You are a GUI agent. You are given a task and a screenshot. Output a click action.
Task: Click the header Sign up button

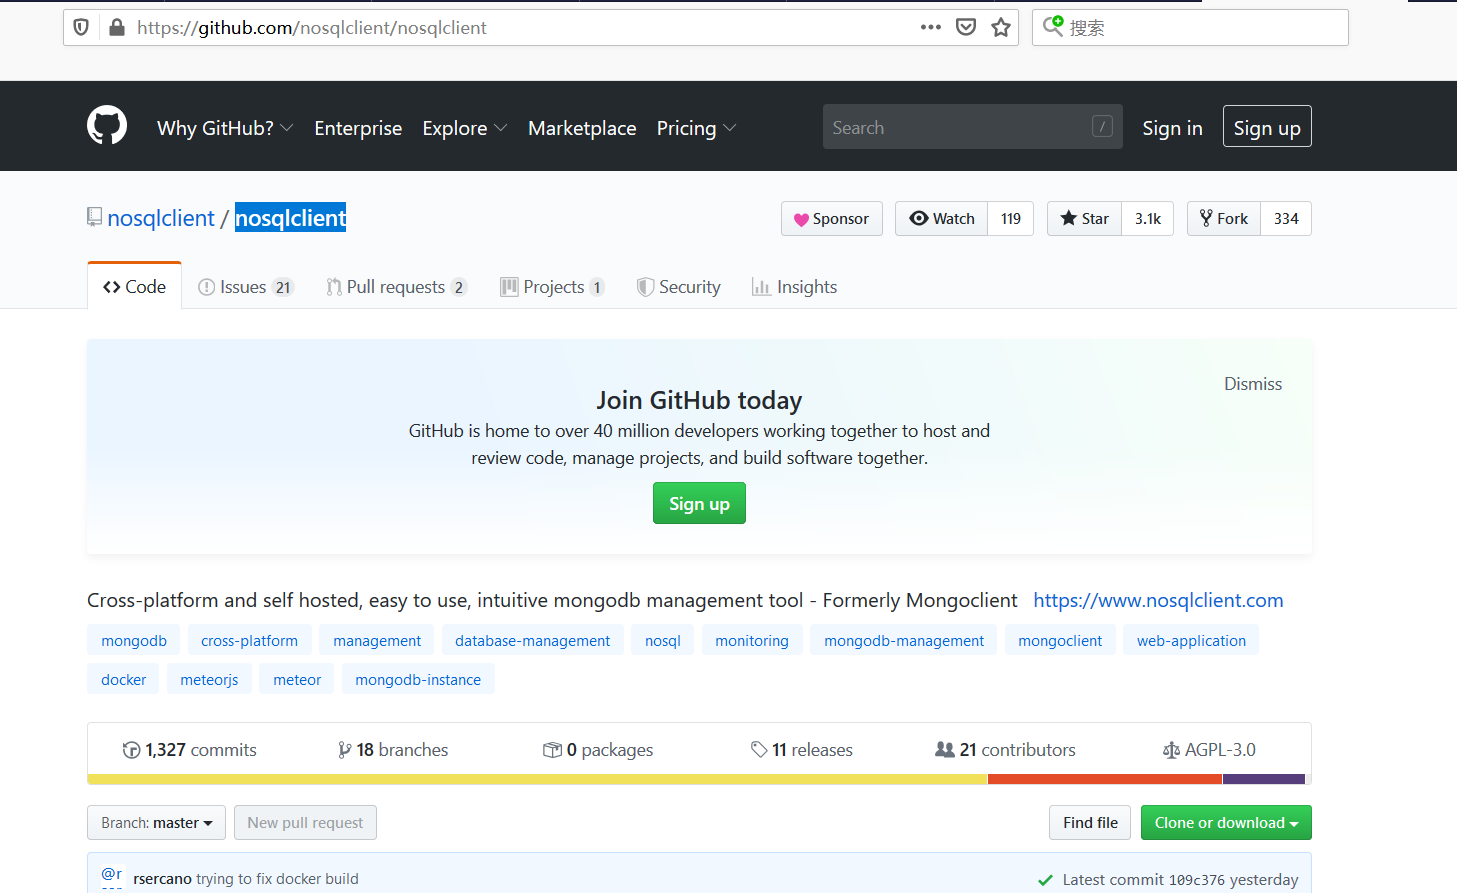tap(1267, 127)
